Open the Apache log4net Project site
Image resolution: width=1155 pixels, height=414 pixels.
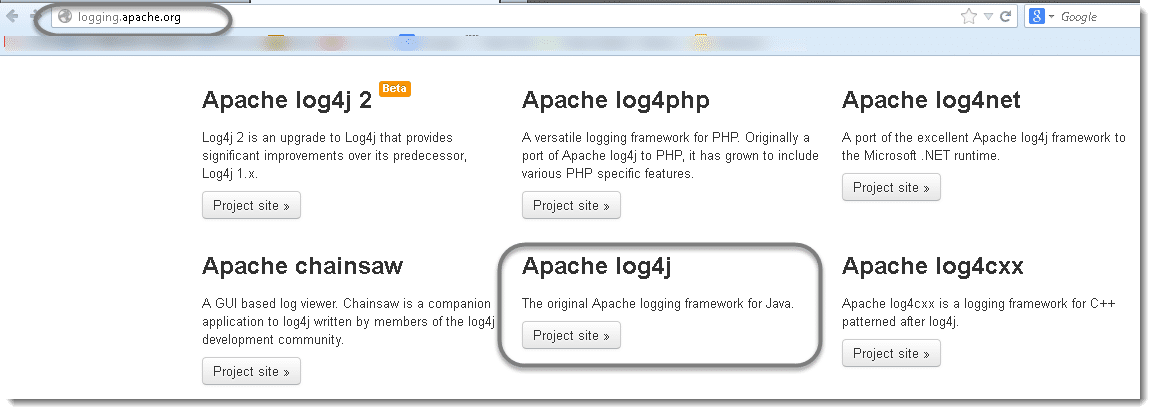pos(891,187)
